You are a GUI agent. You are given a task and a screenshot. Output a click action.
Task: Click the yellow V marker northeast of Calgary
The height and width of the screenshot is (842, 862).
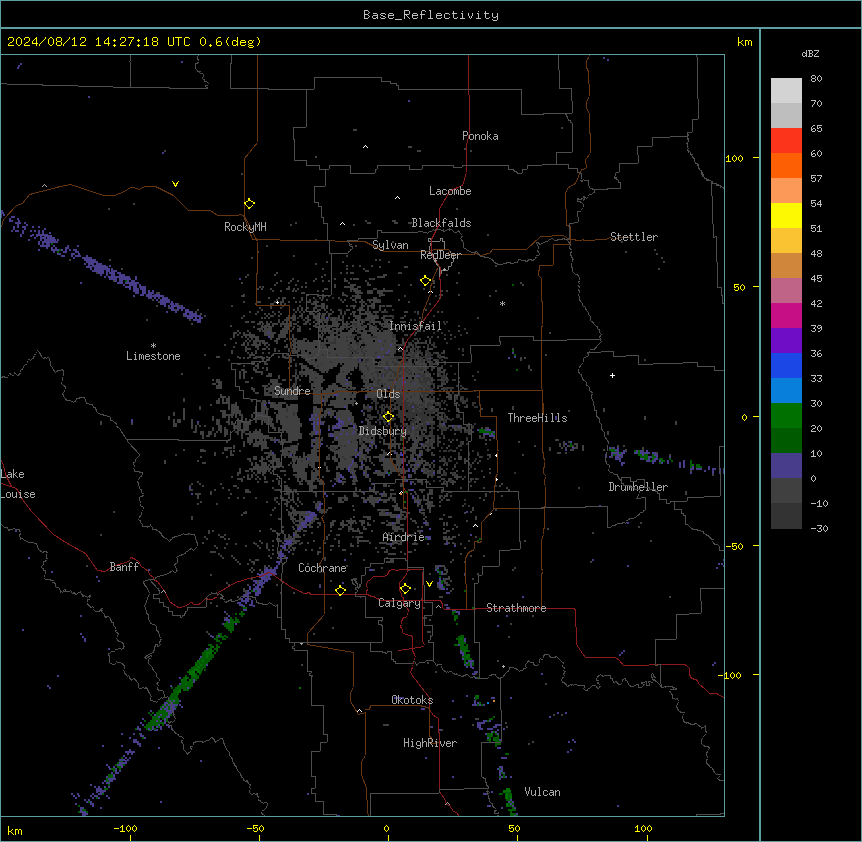(x=429, y=584)
